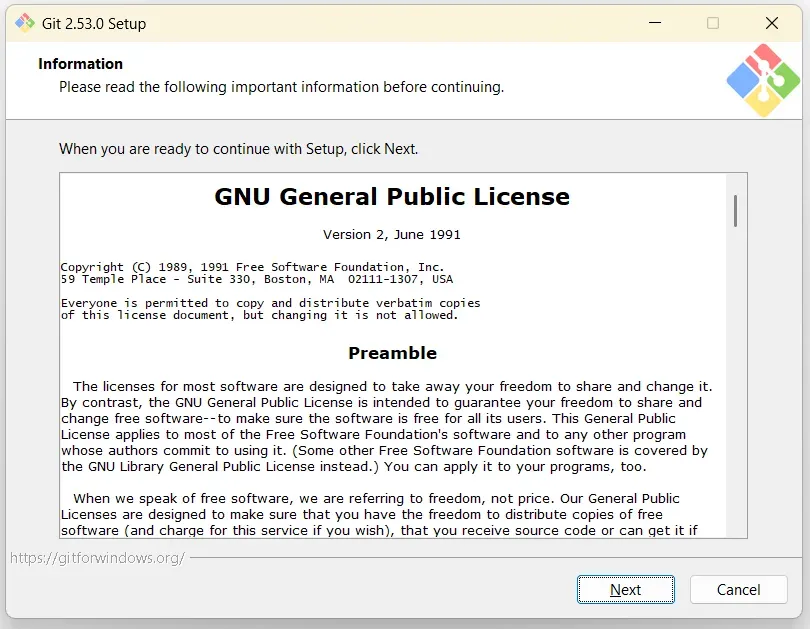Click the paragraph starting 'The licenses for most software'
The width and height of the screenshot is (810, 629).
(386, 427)
